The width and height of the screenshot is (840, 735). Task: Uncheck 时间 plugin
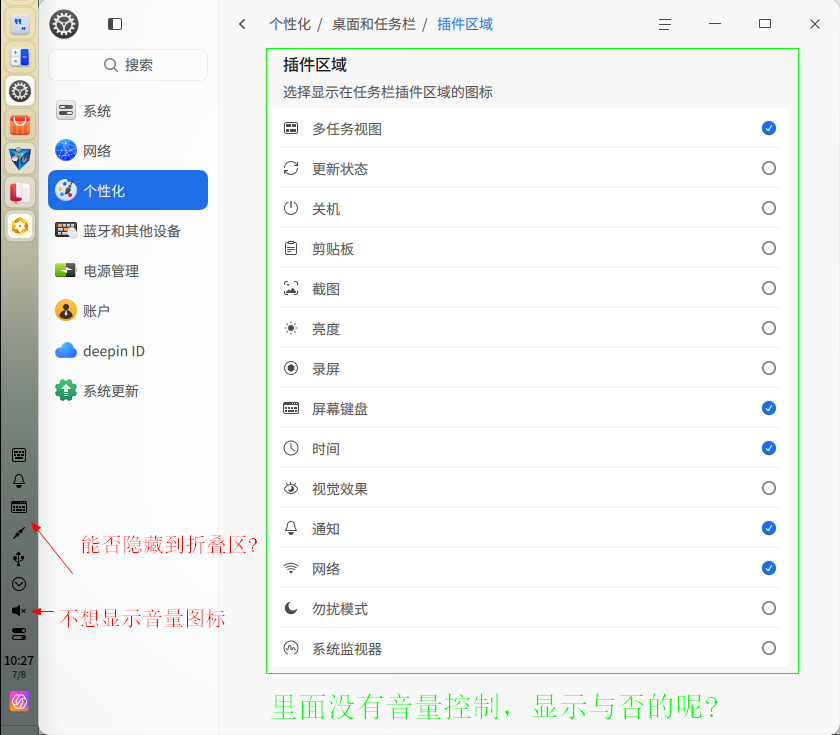(x=769, y=448)
